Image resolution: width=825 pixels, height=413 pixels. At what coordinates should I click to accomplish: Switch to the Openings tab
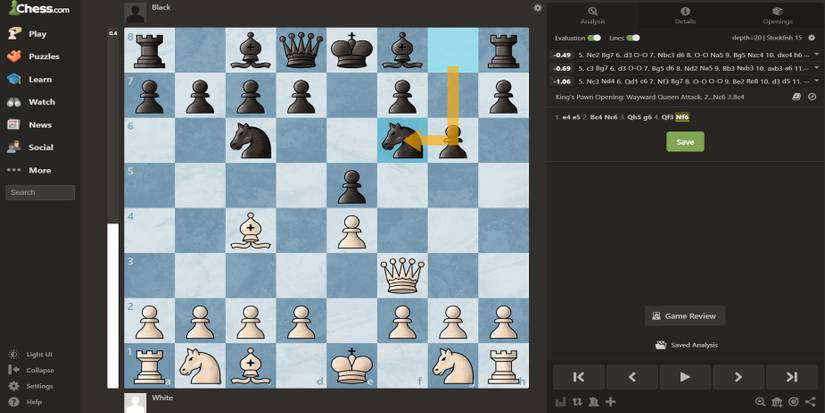pos(778,15)
